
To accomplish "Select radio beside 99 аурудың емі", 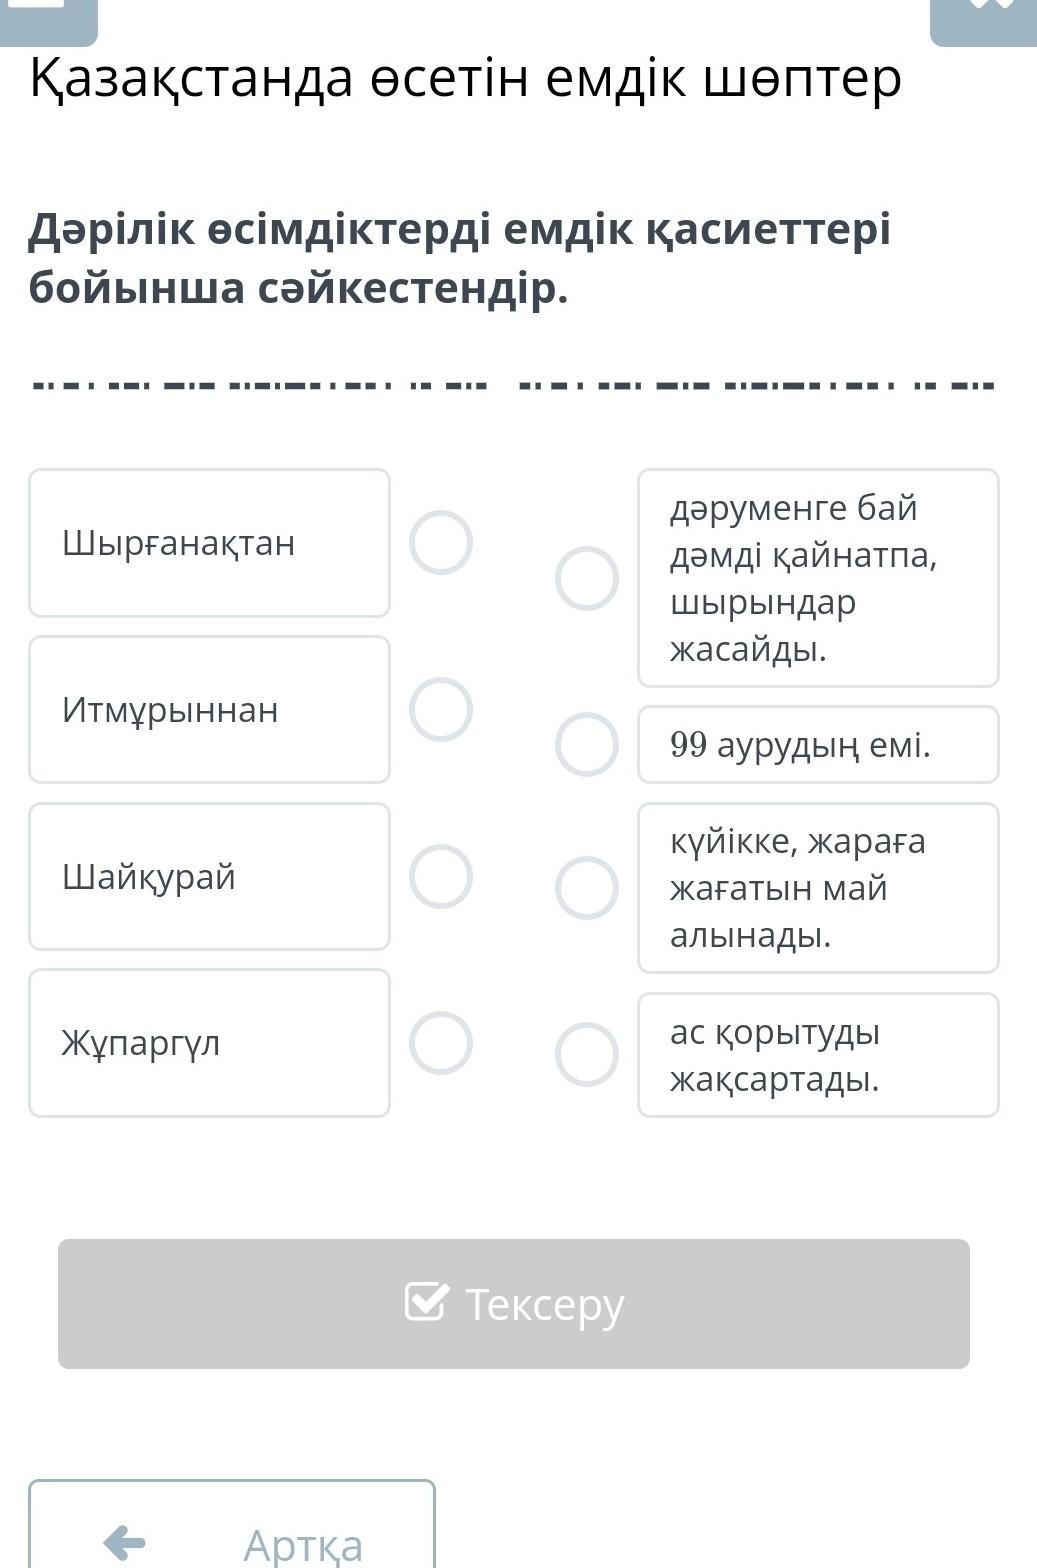I will 587,745.
